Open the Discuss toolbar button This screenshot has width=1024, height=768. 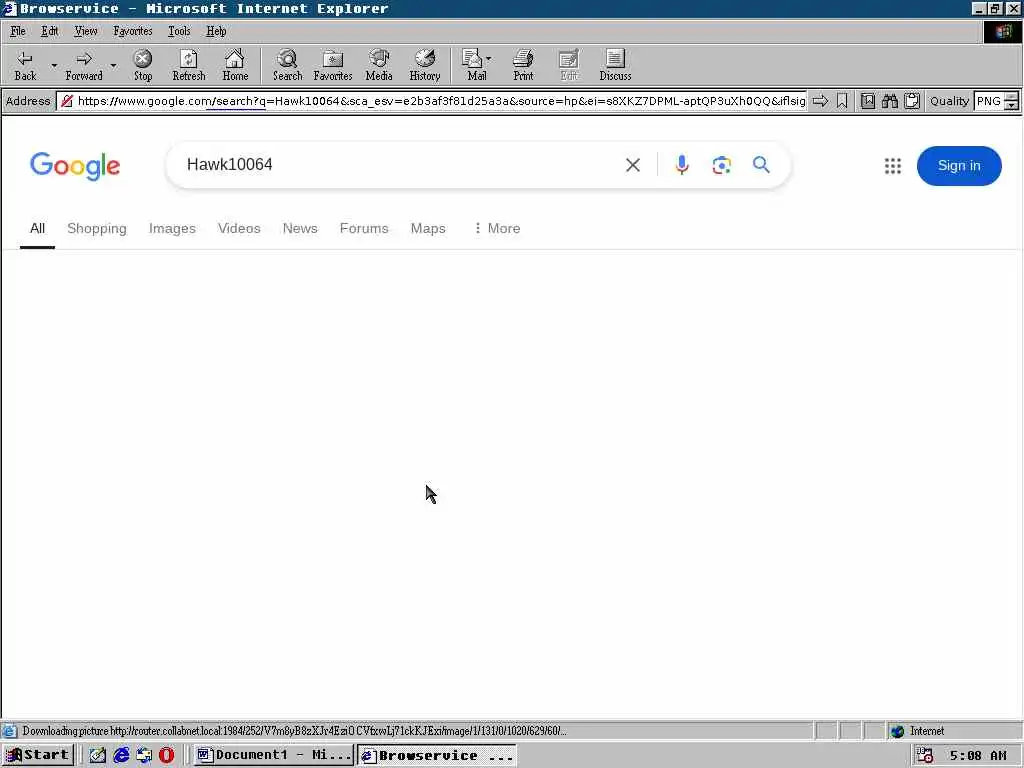615,65
